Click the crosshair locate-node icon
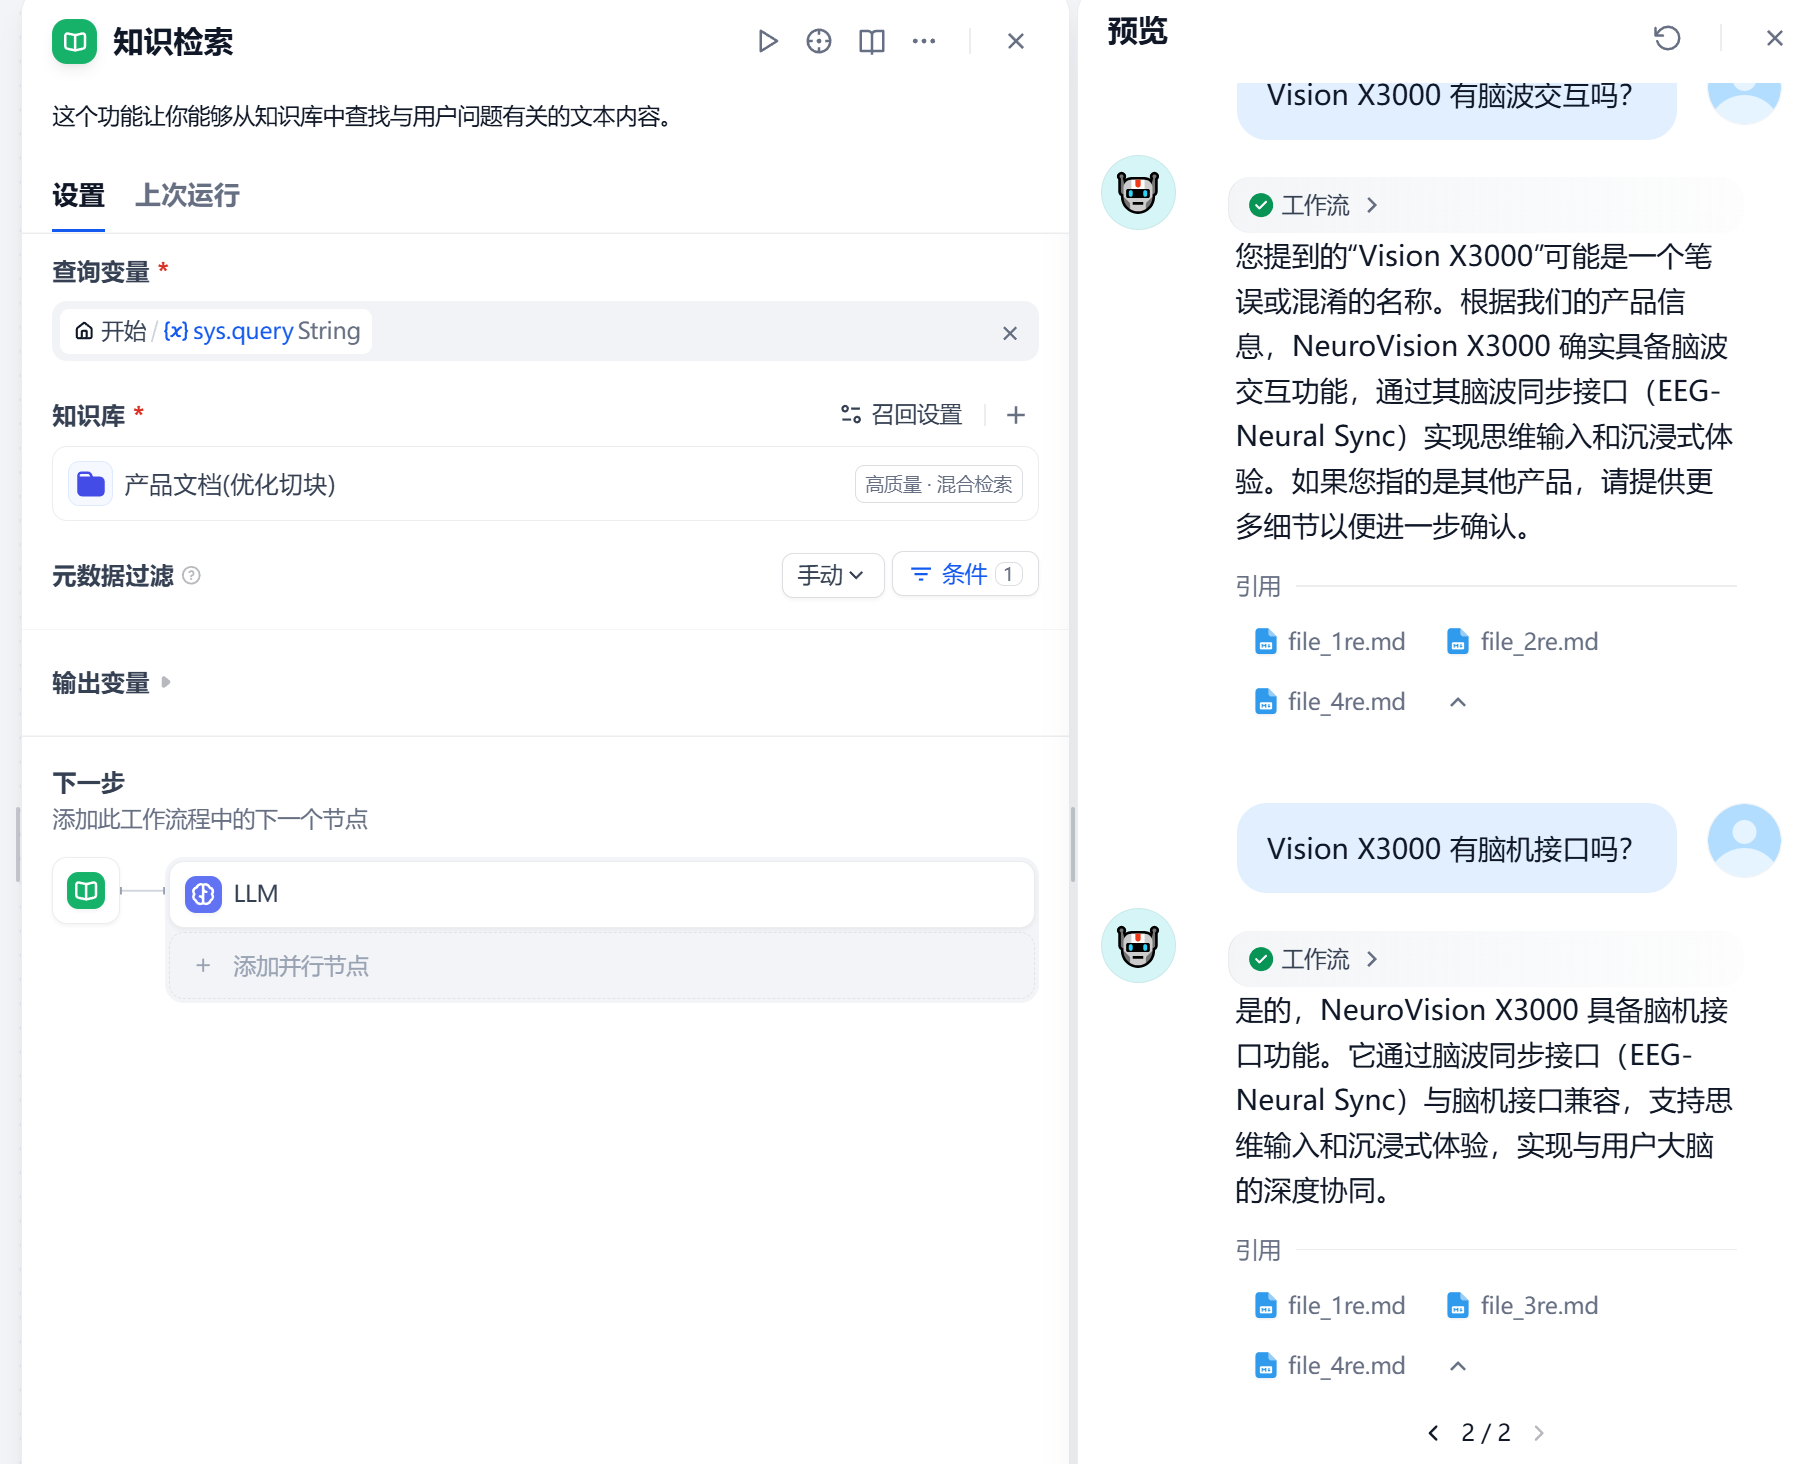 tap(819, 41)
